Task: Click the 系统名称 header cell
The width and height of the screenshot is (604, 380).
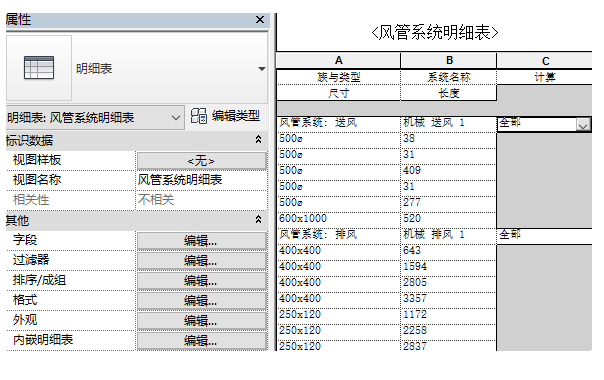Action: [449, 77]
